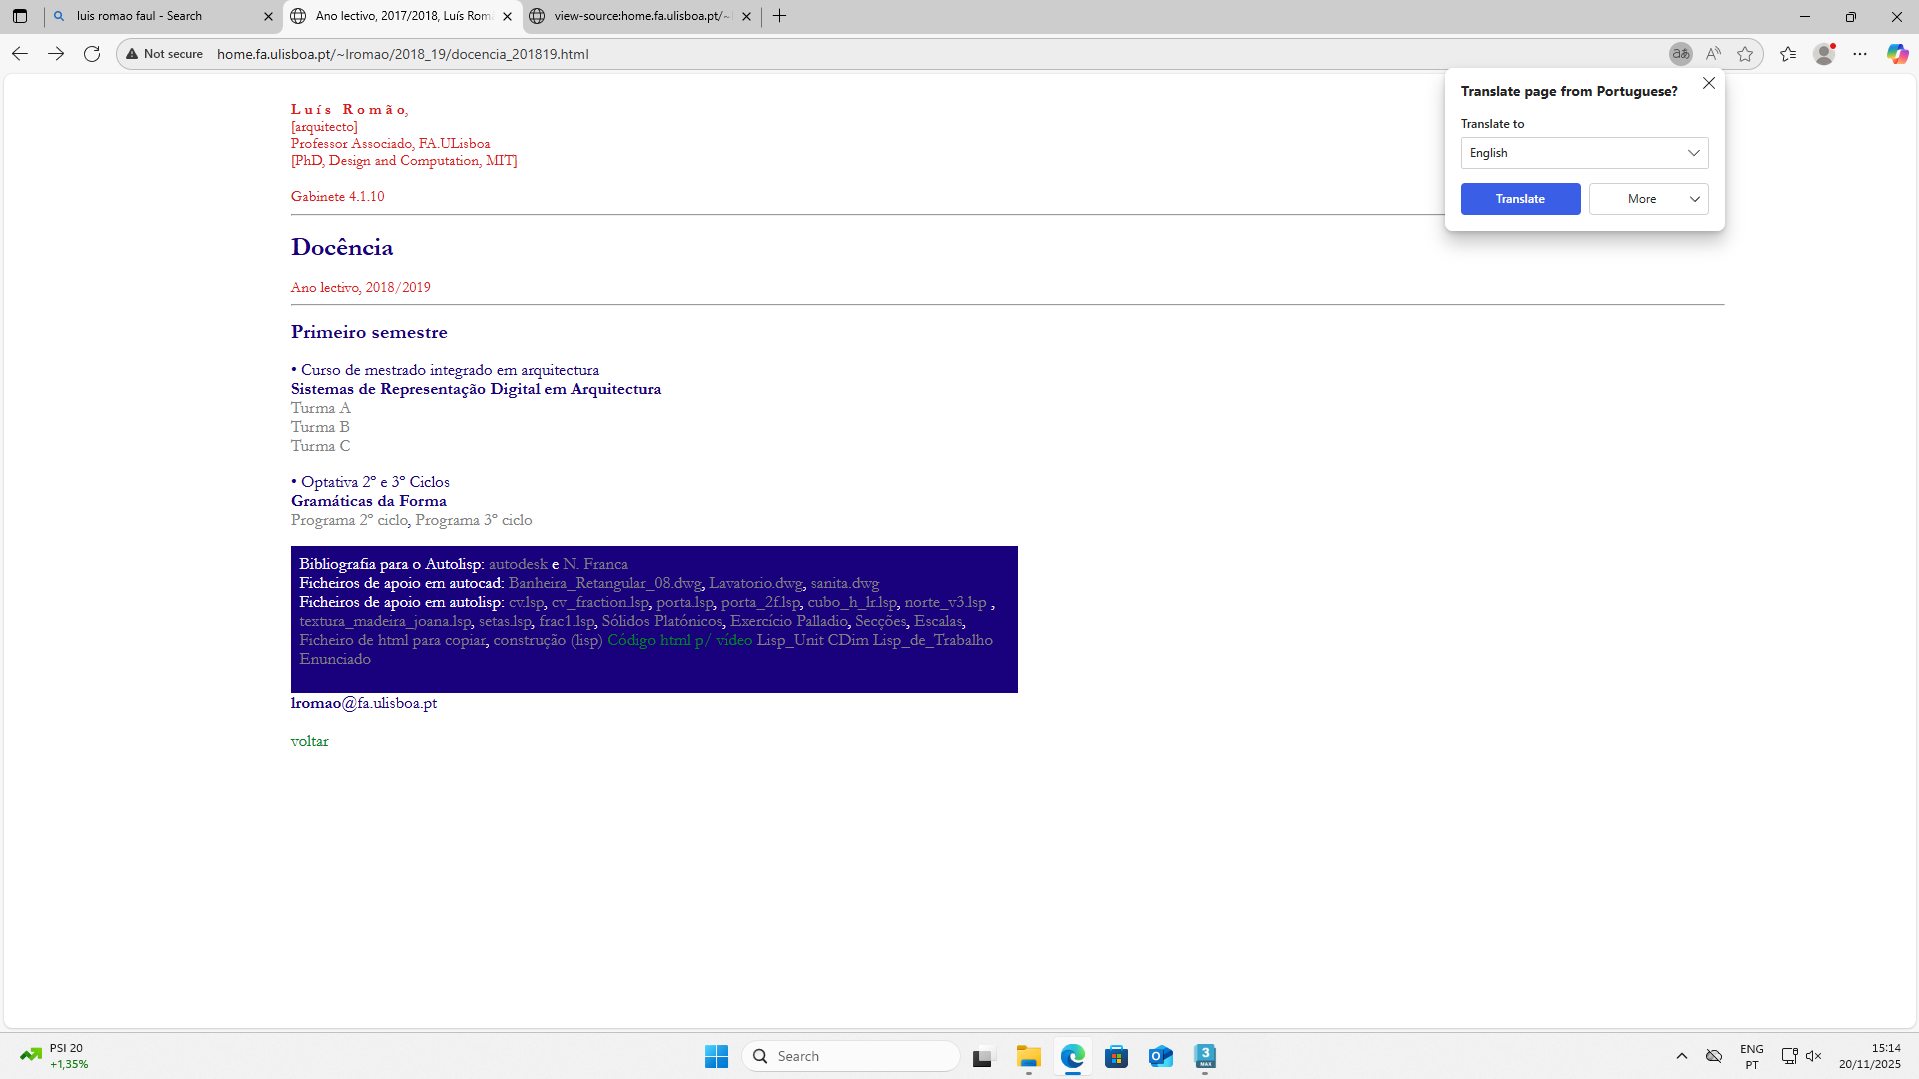Switch to the Ano lectivo 2017/2018 tab

(x=404, y=16)
